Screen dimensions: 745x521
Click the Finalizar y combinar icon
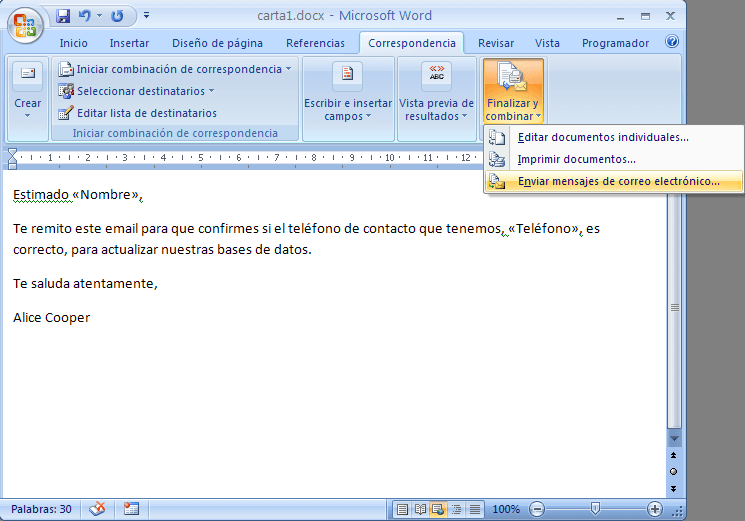coord(512,76)
